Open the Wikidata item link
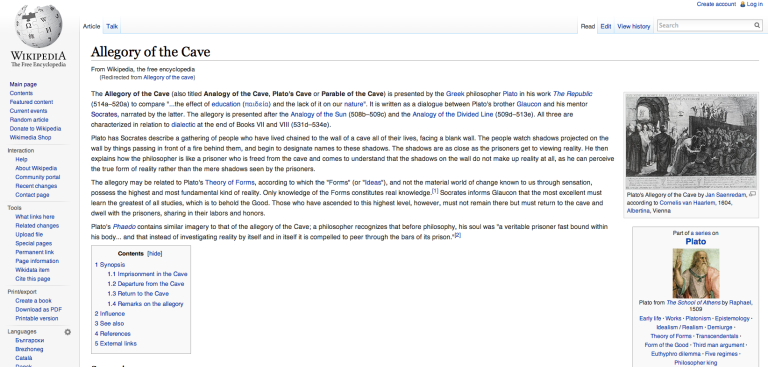 (x=32, y=270)
